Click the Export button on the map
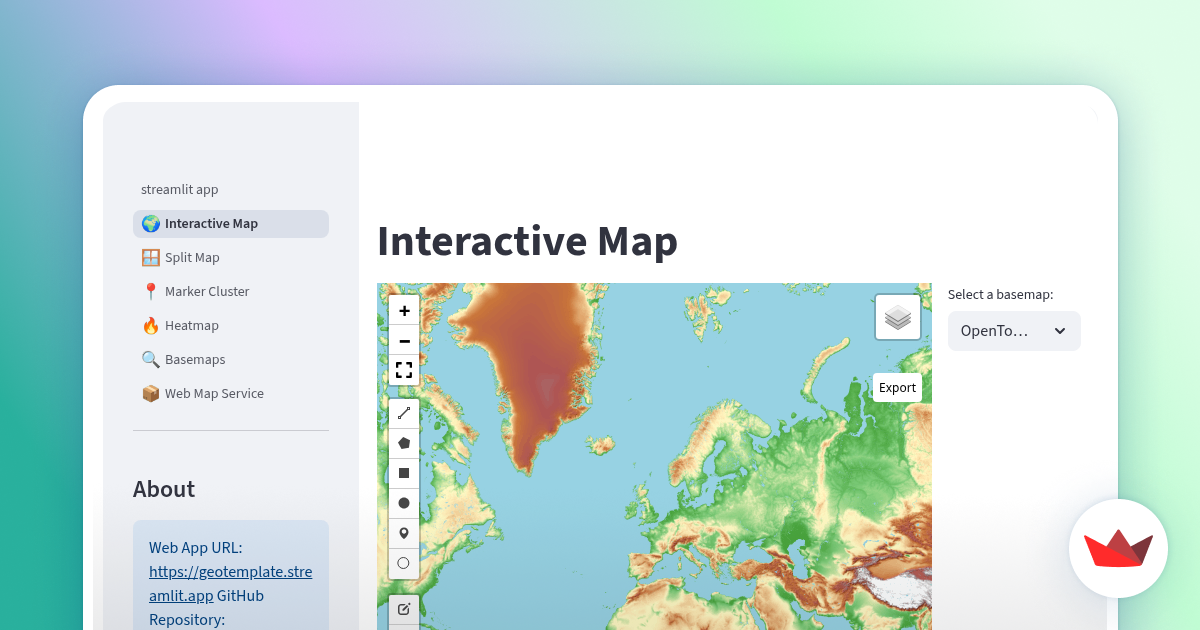The height and width of the screenshot is (630, 1200). pyautogui.click(x=896, y=387)
